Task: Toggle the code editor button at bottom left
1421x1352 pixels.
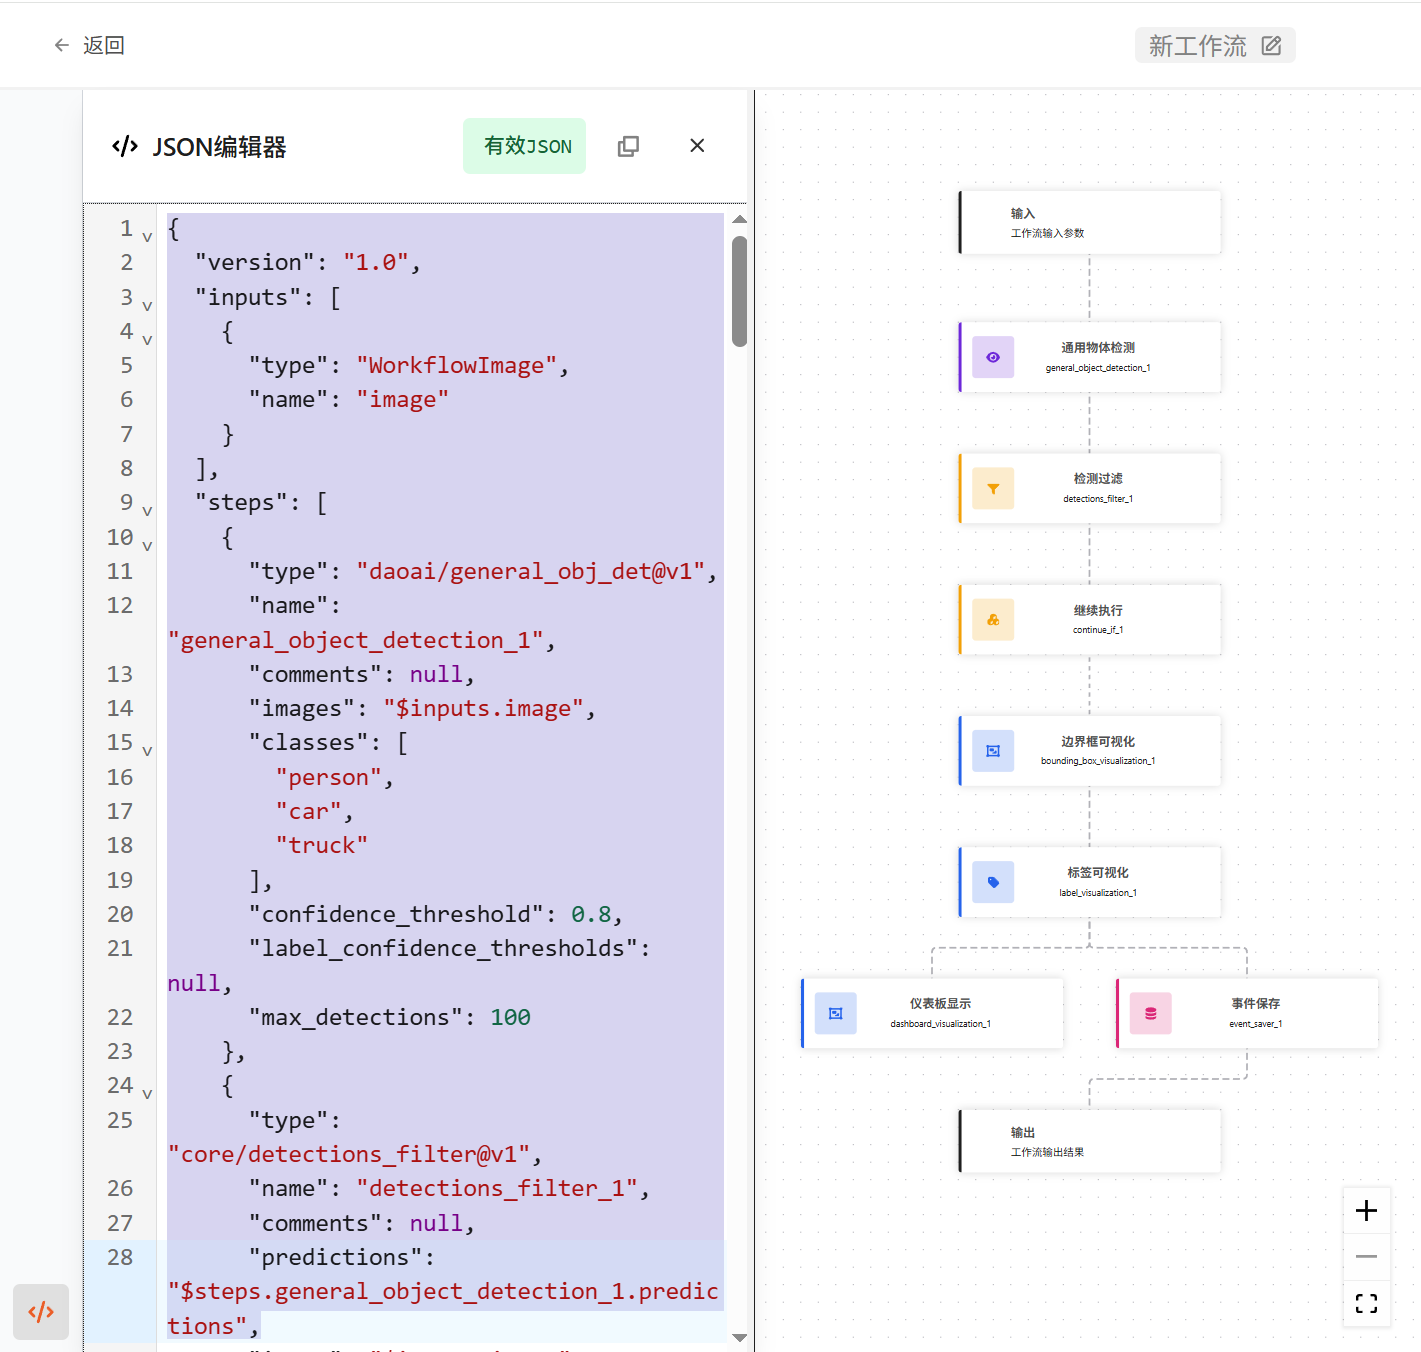Action: [x=41, y=1311]
